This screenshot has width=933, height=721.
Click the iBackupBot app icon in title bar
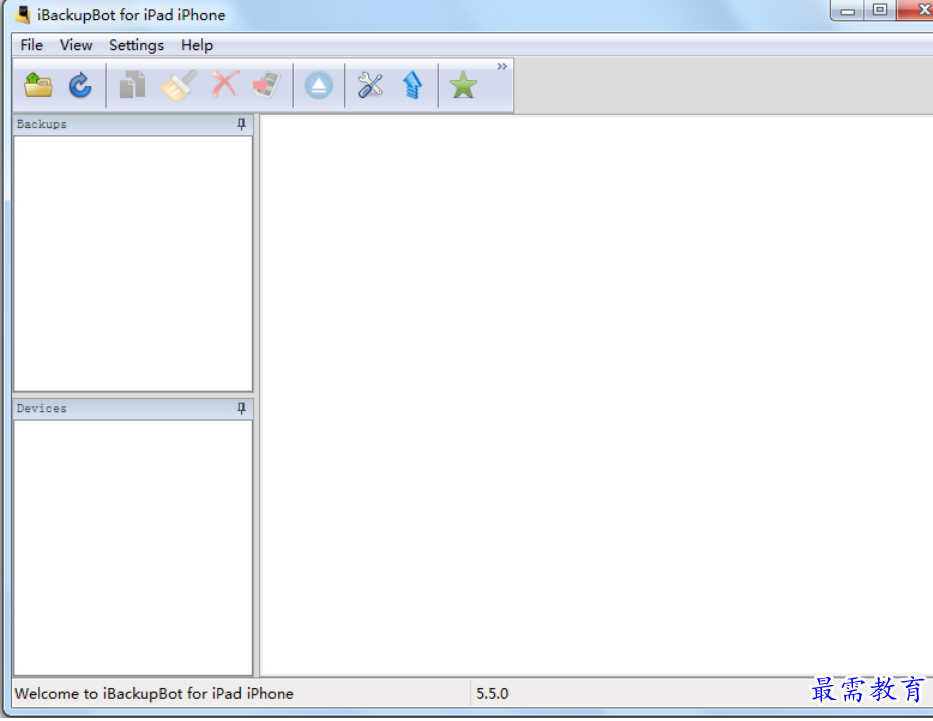coord(23,14)
